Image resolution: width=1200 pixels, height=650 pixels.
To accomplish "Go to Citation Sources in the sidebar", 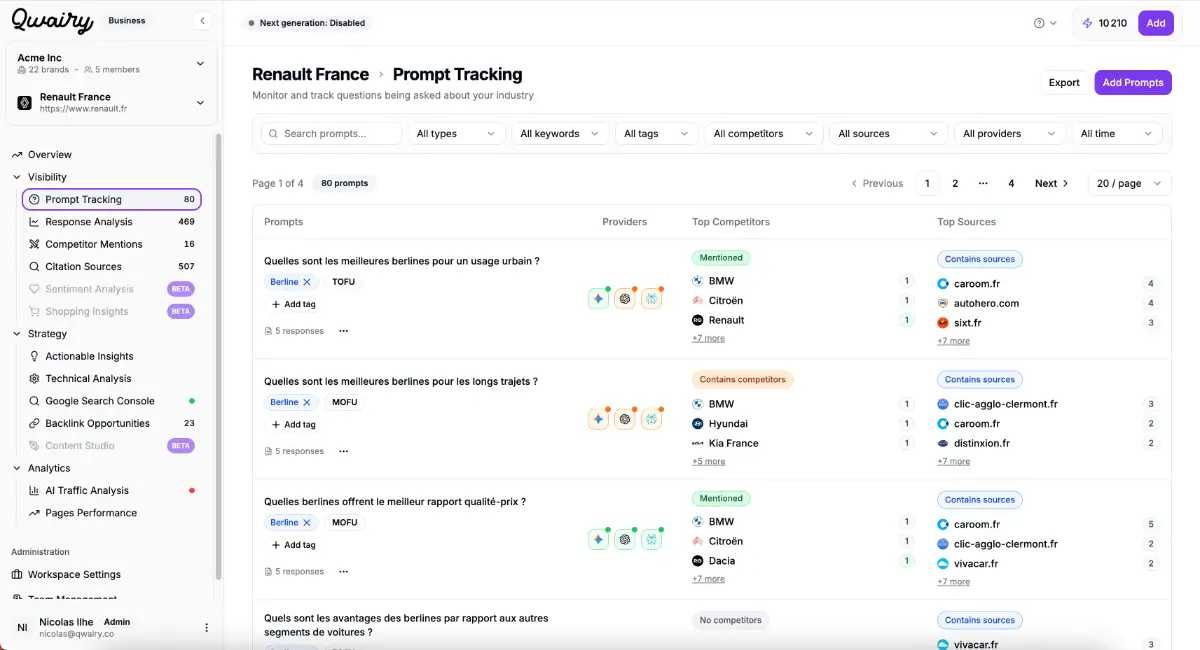I will pos(83,267).
